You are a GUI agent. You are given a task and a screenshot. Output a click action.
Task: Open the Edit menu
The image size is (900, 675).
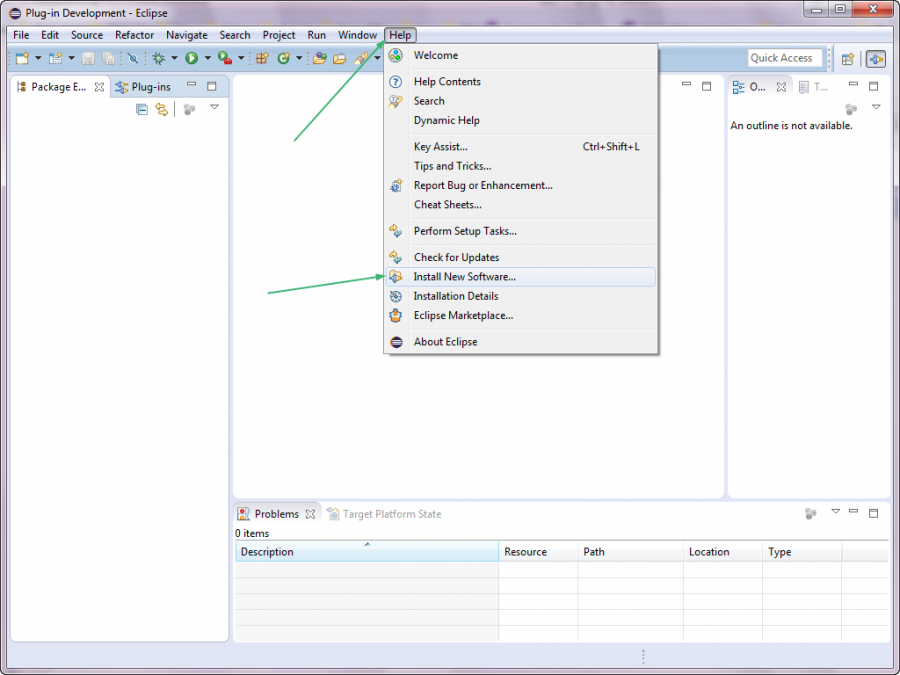point(50,35)
